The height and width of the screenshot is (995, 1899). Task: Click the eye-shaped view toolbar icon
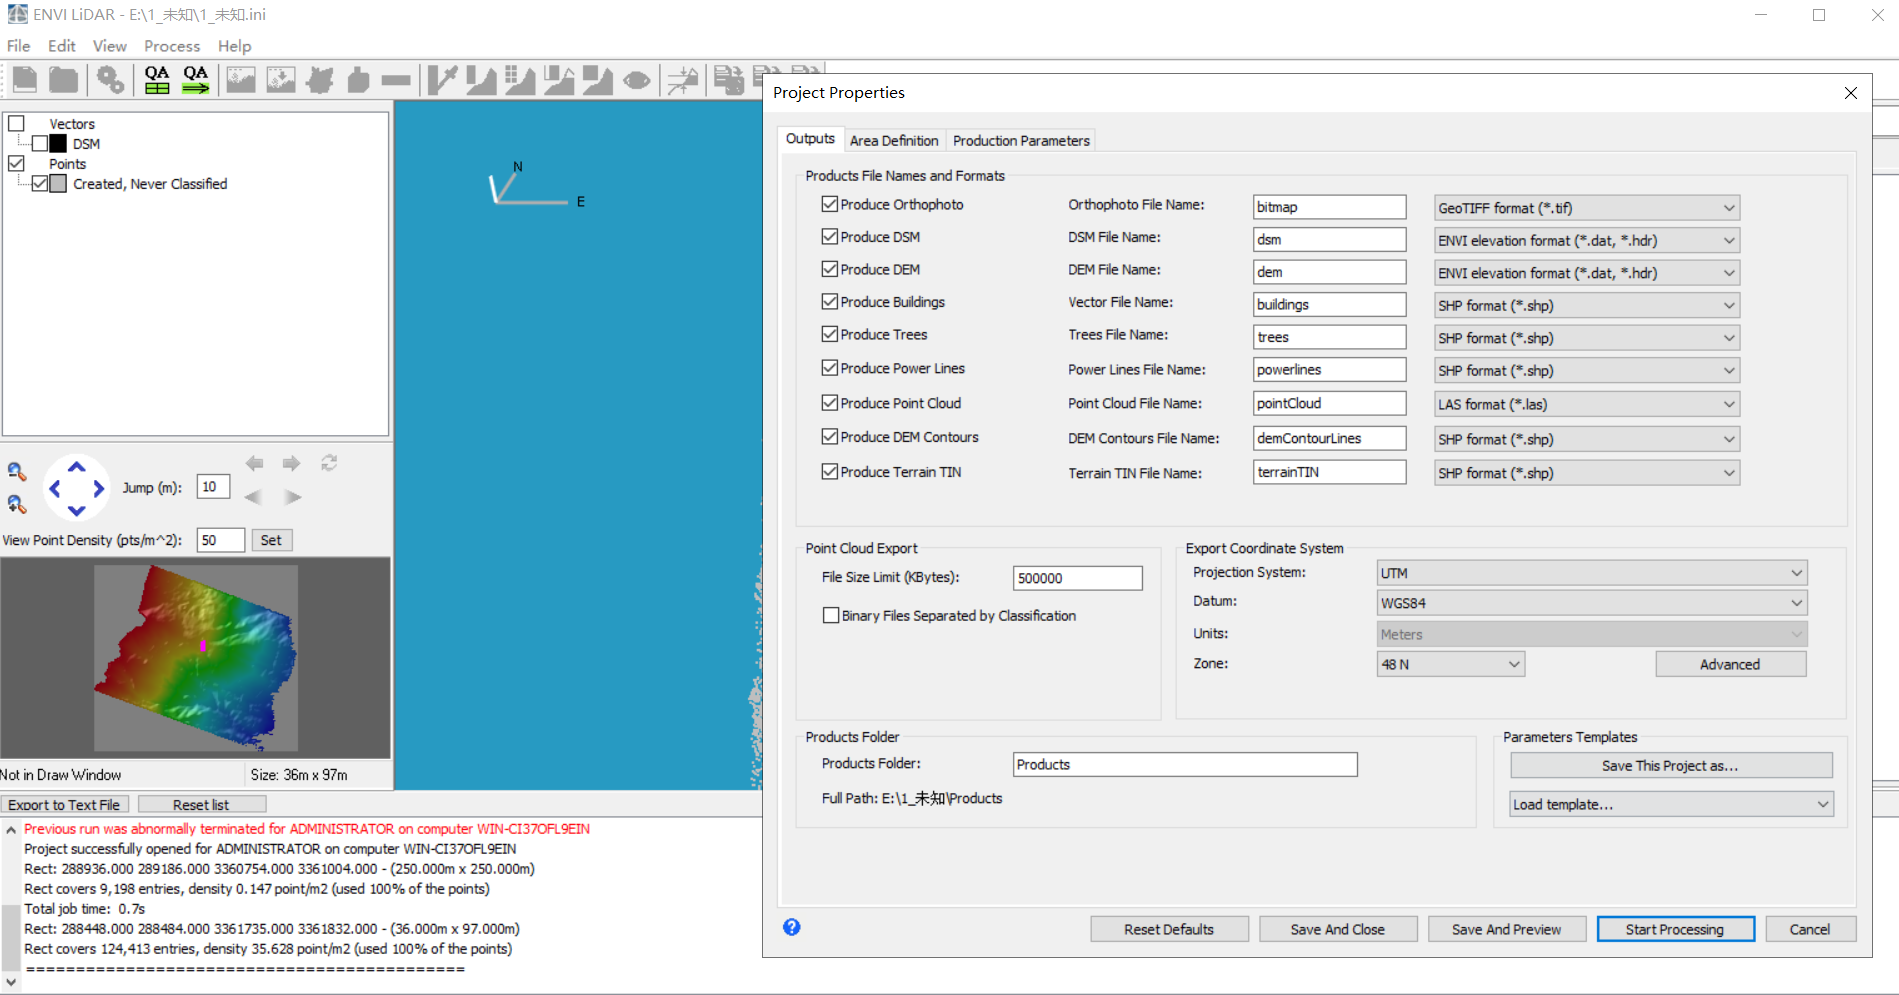[x=637, y=80]
